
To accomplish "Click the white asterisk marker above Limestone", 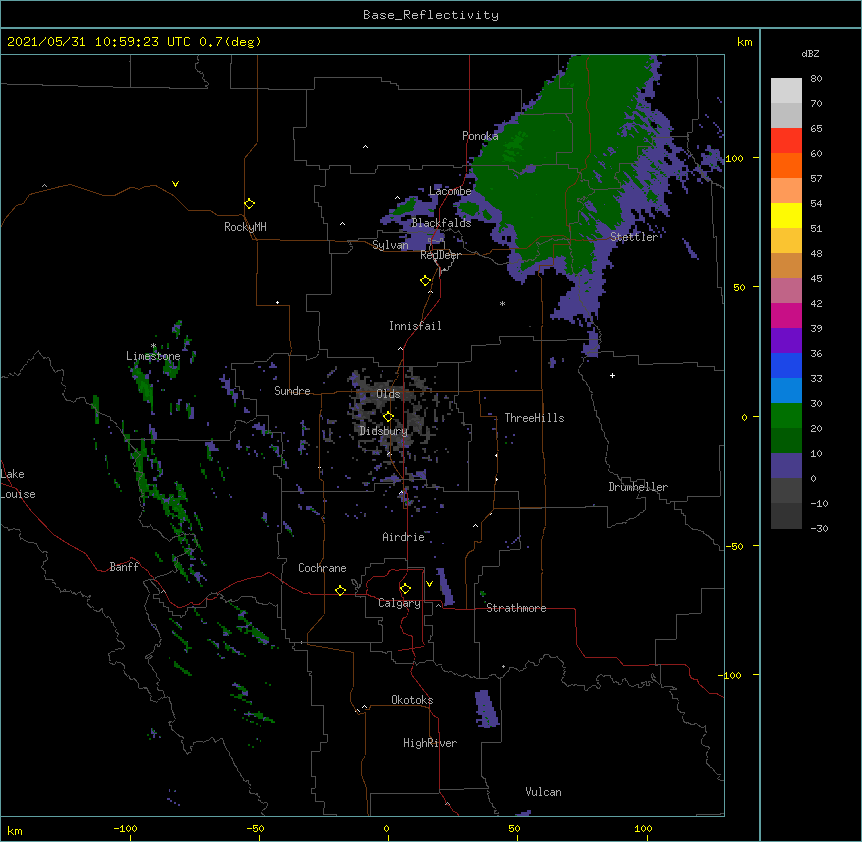I will (x=153, y=346).
